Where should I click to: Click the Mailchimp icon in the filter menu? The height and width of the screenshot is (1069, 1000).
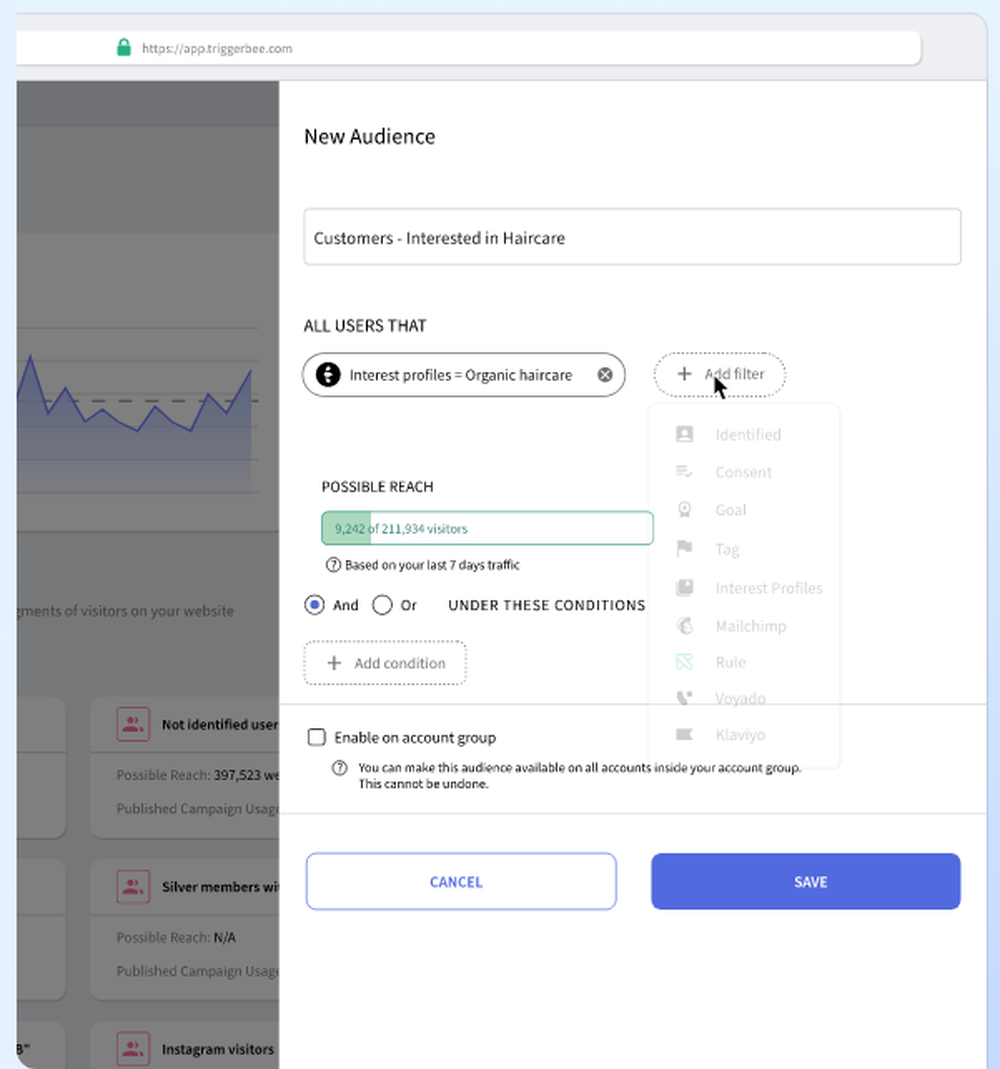tap(684, 625)
